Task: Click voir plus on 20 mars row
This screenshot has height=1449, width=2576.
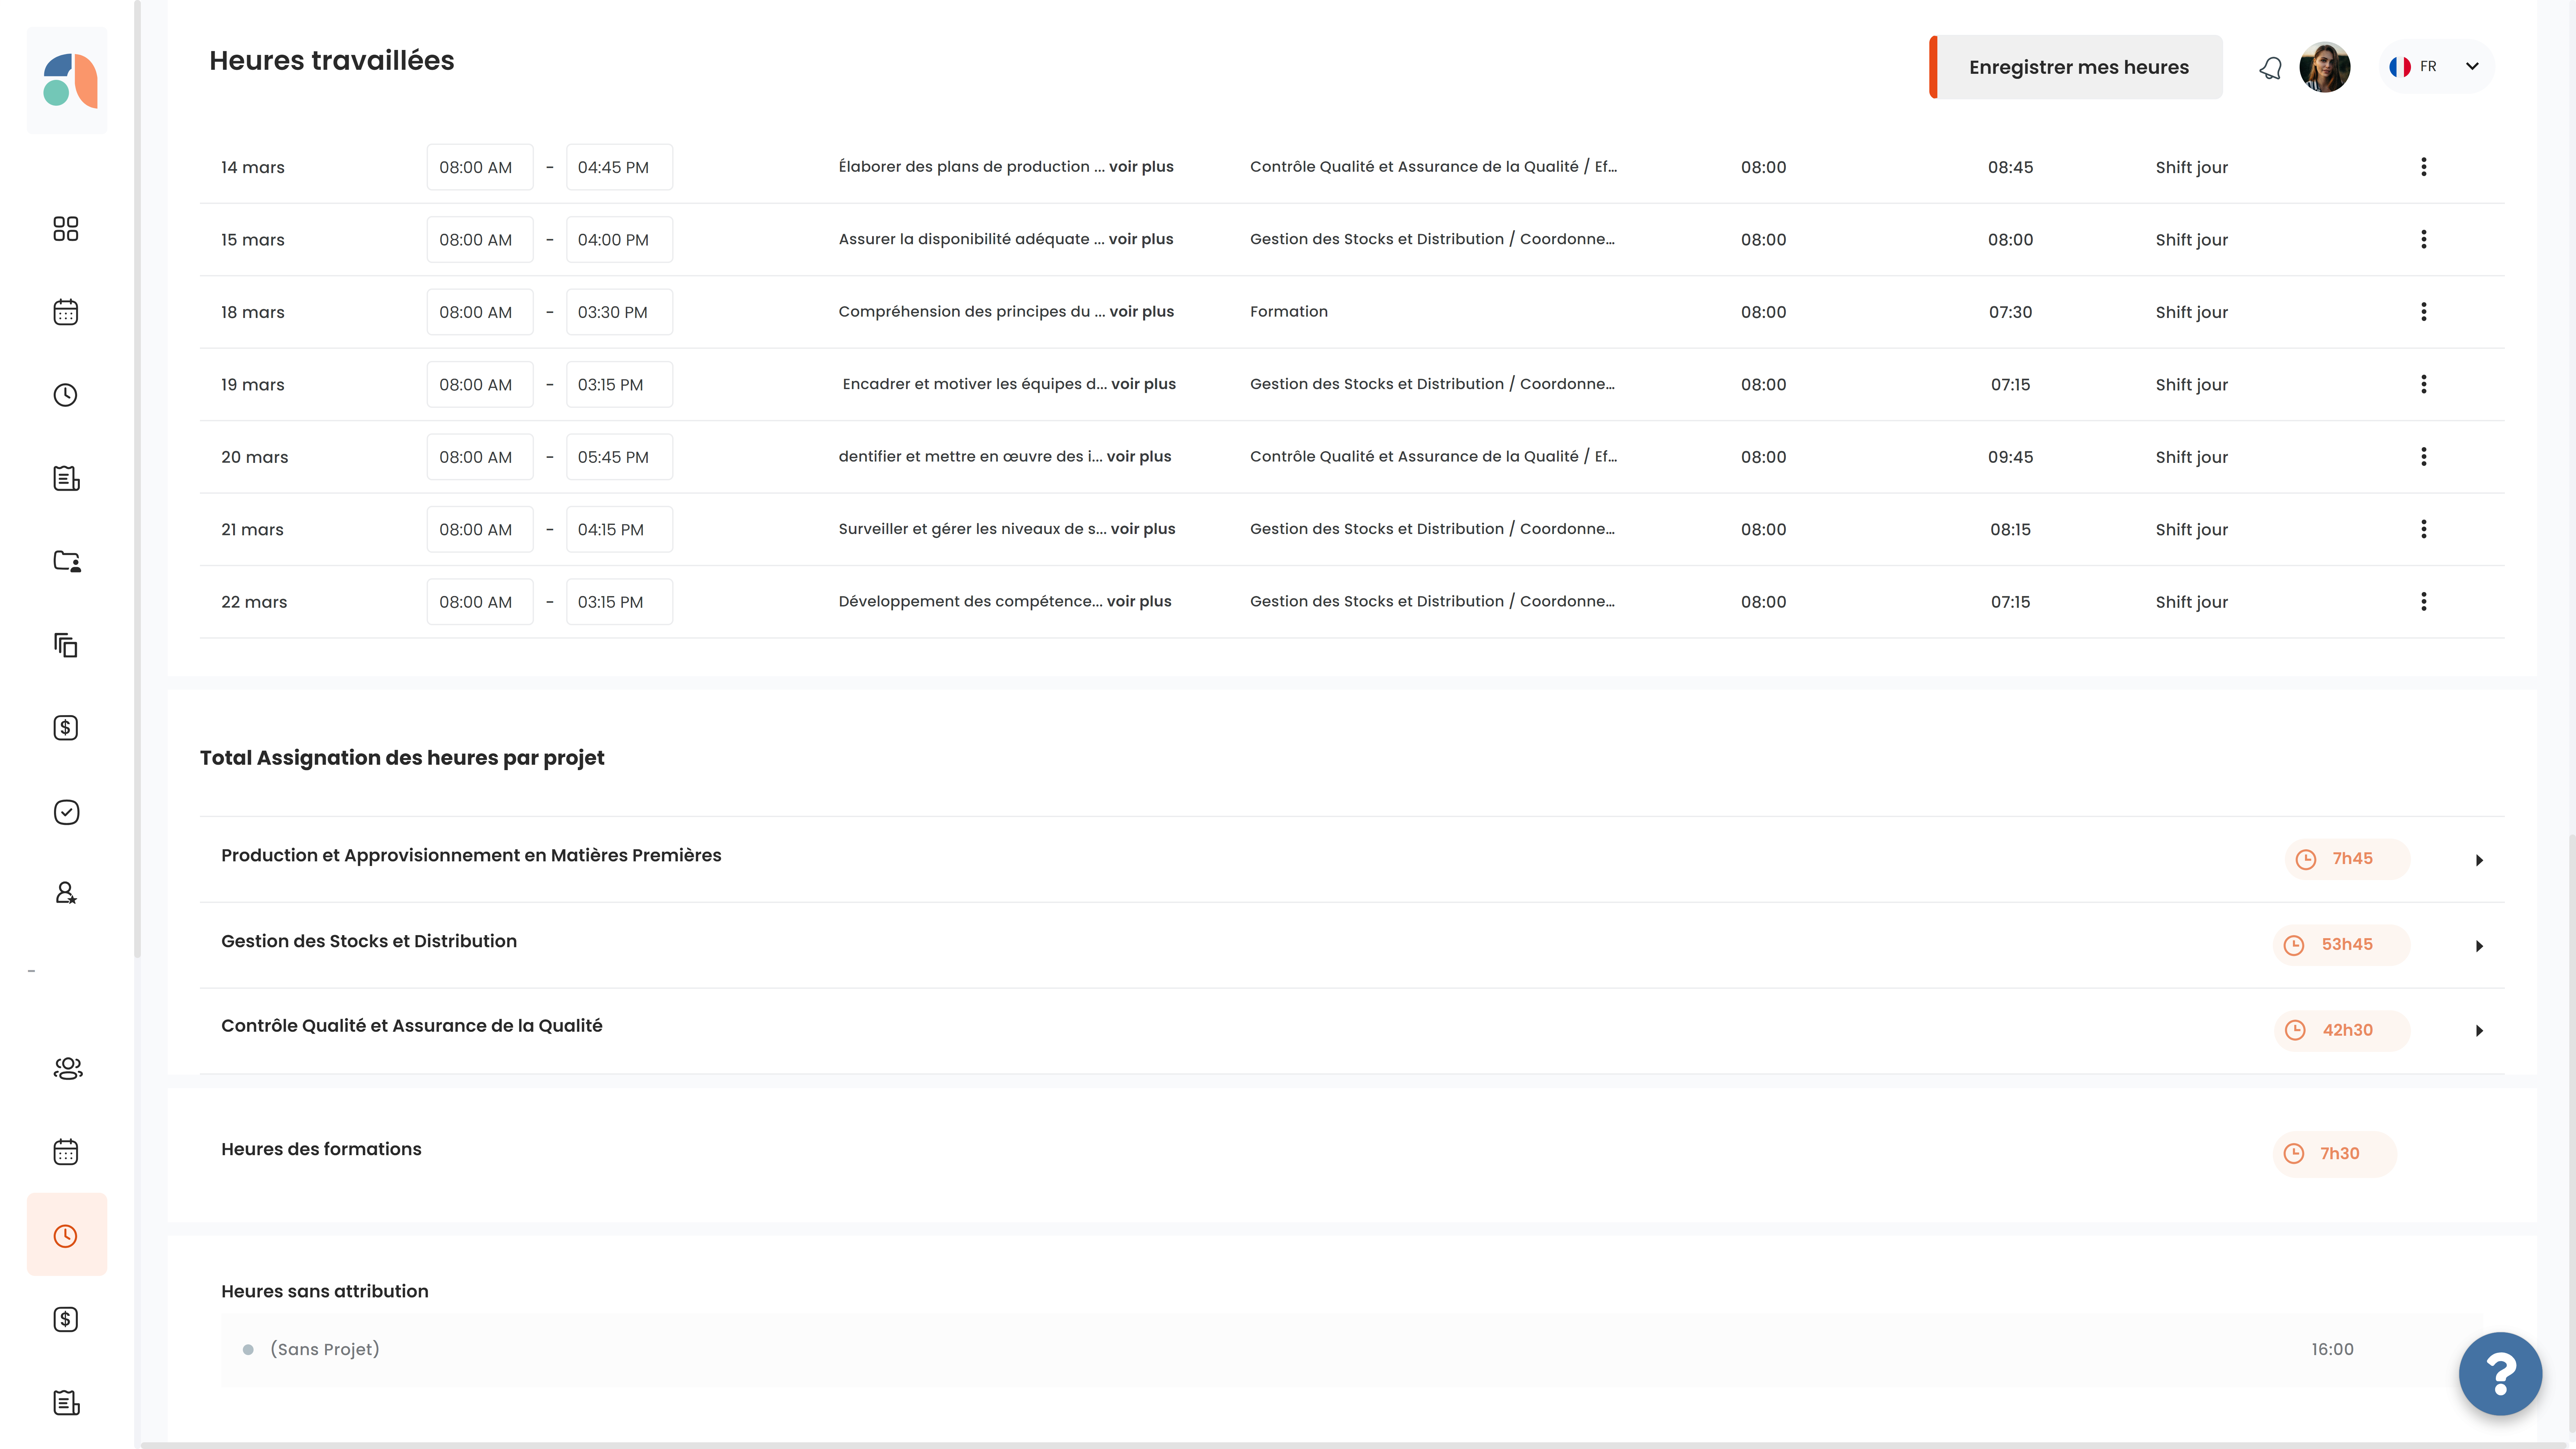Action: (1139, 457)
